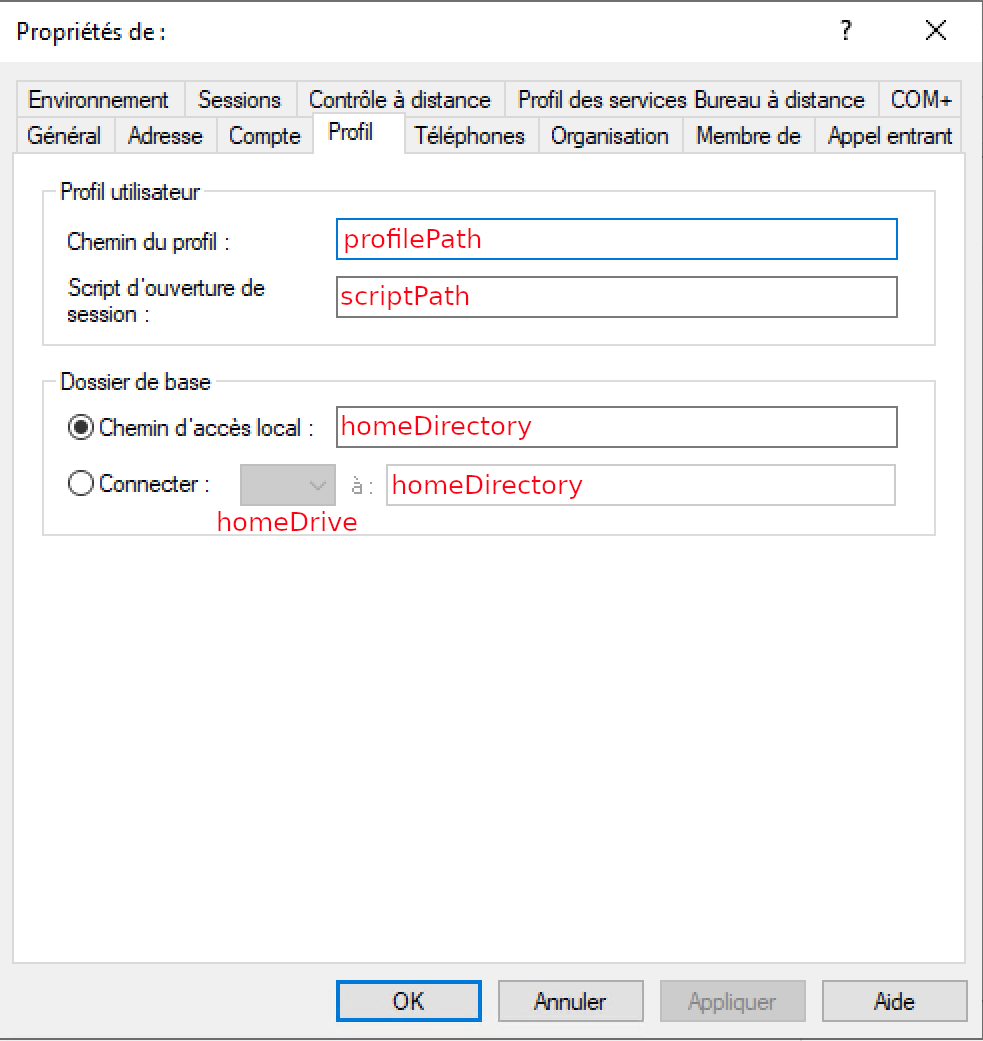Image resolution: width=983 pixels, height=1041 pixels.
Task: Switch to the Général tab
Action: 64,135
